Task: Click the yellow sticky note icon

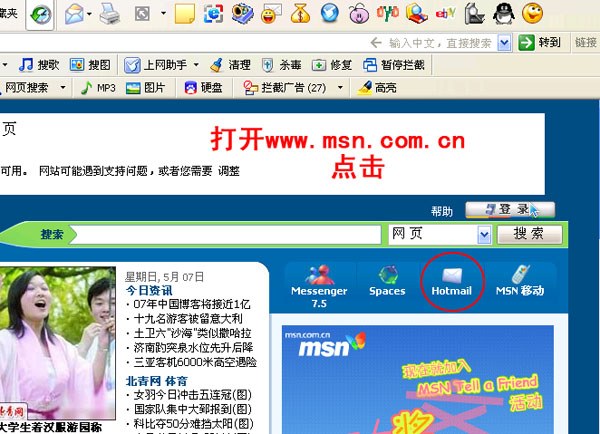Action: [x=185, y=14]
